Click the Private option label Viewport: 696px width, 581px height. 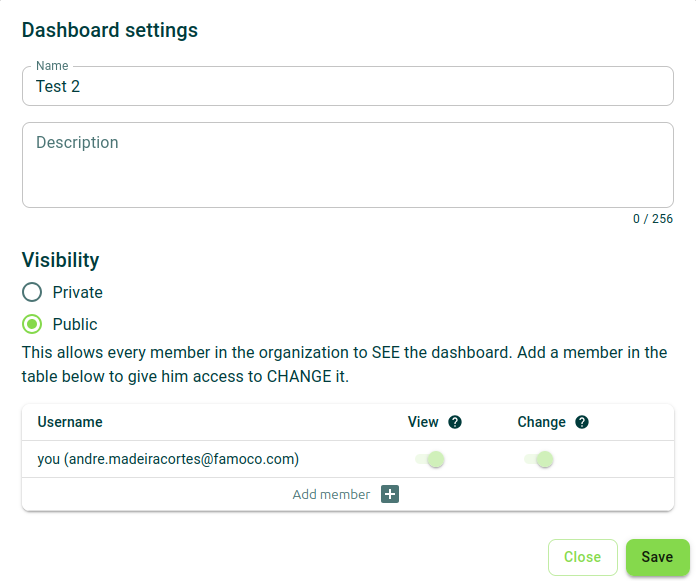pyautogui.click(x=78, y=292)
